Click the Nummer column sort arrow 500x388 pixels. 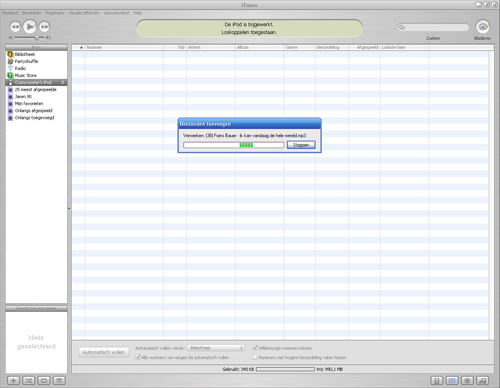[81, 47]
